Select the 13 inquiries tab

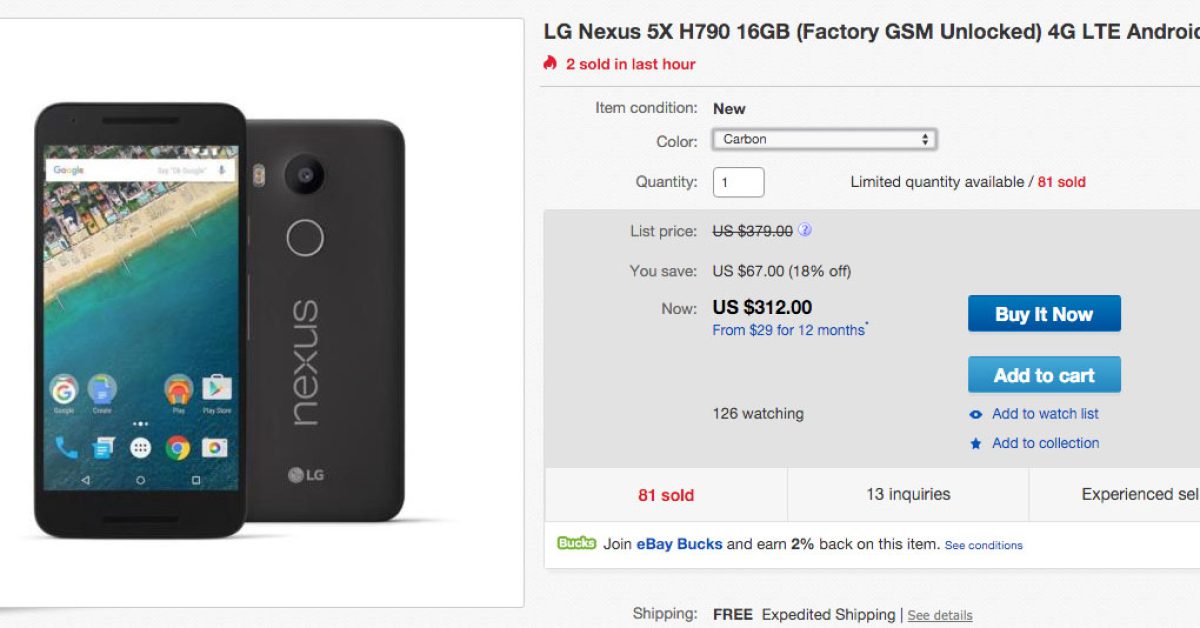pyautogui.click(x=908, y=494)
